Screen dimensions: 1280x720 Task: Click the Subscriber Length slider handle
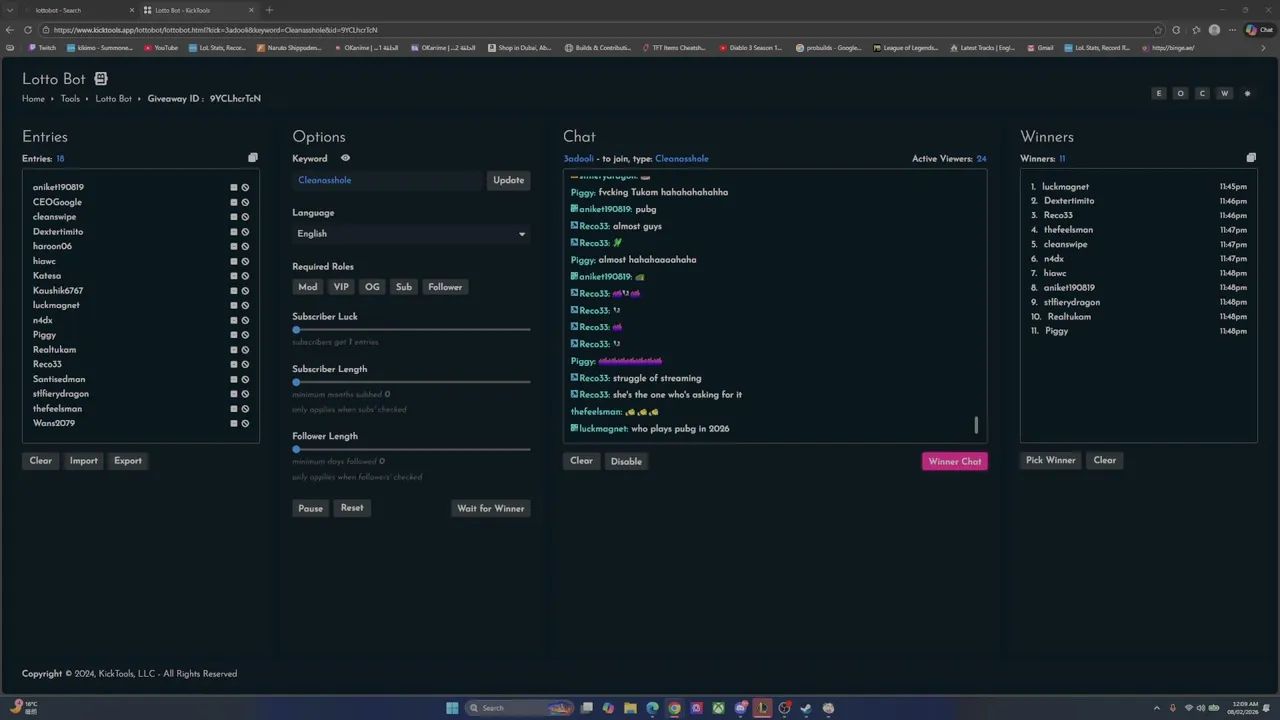[x=296, y=382]
